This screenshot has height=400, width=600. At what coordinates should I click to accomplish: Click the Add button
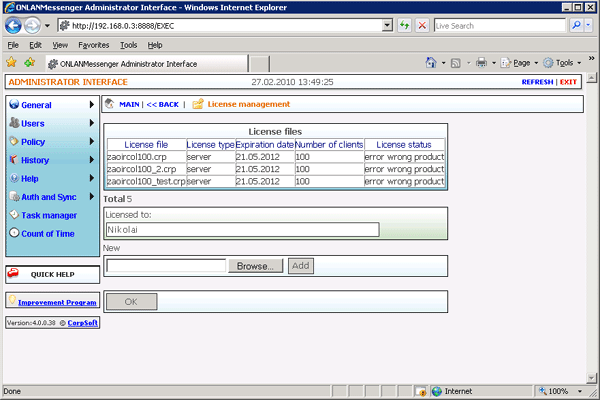[301, 266]
